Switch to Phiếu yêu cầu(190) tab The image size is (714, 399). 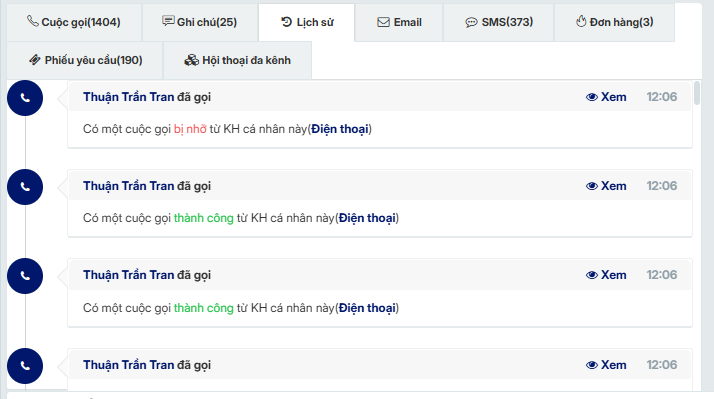click(x=85, y=60)
